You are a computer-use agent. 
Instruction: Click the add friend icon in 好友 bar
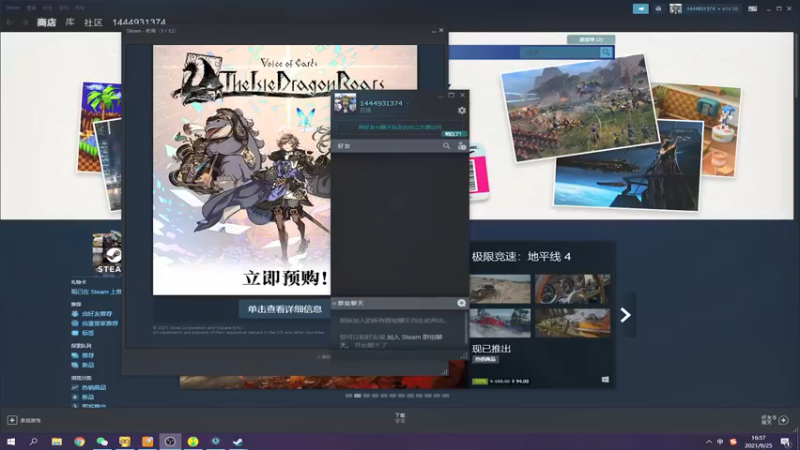(462, 146)
